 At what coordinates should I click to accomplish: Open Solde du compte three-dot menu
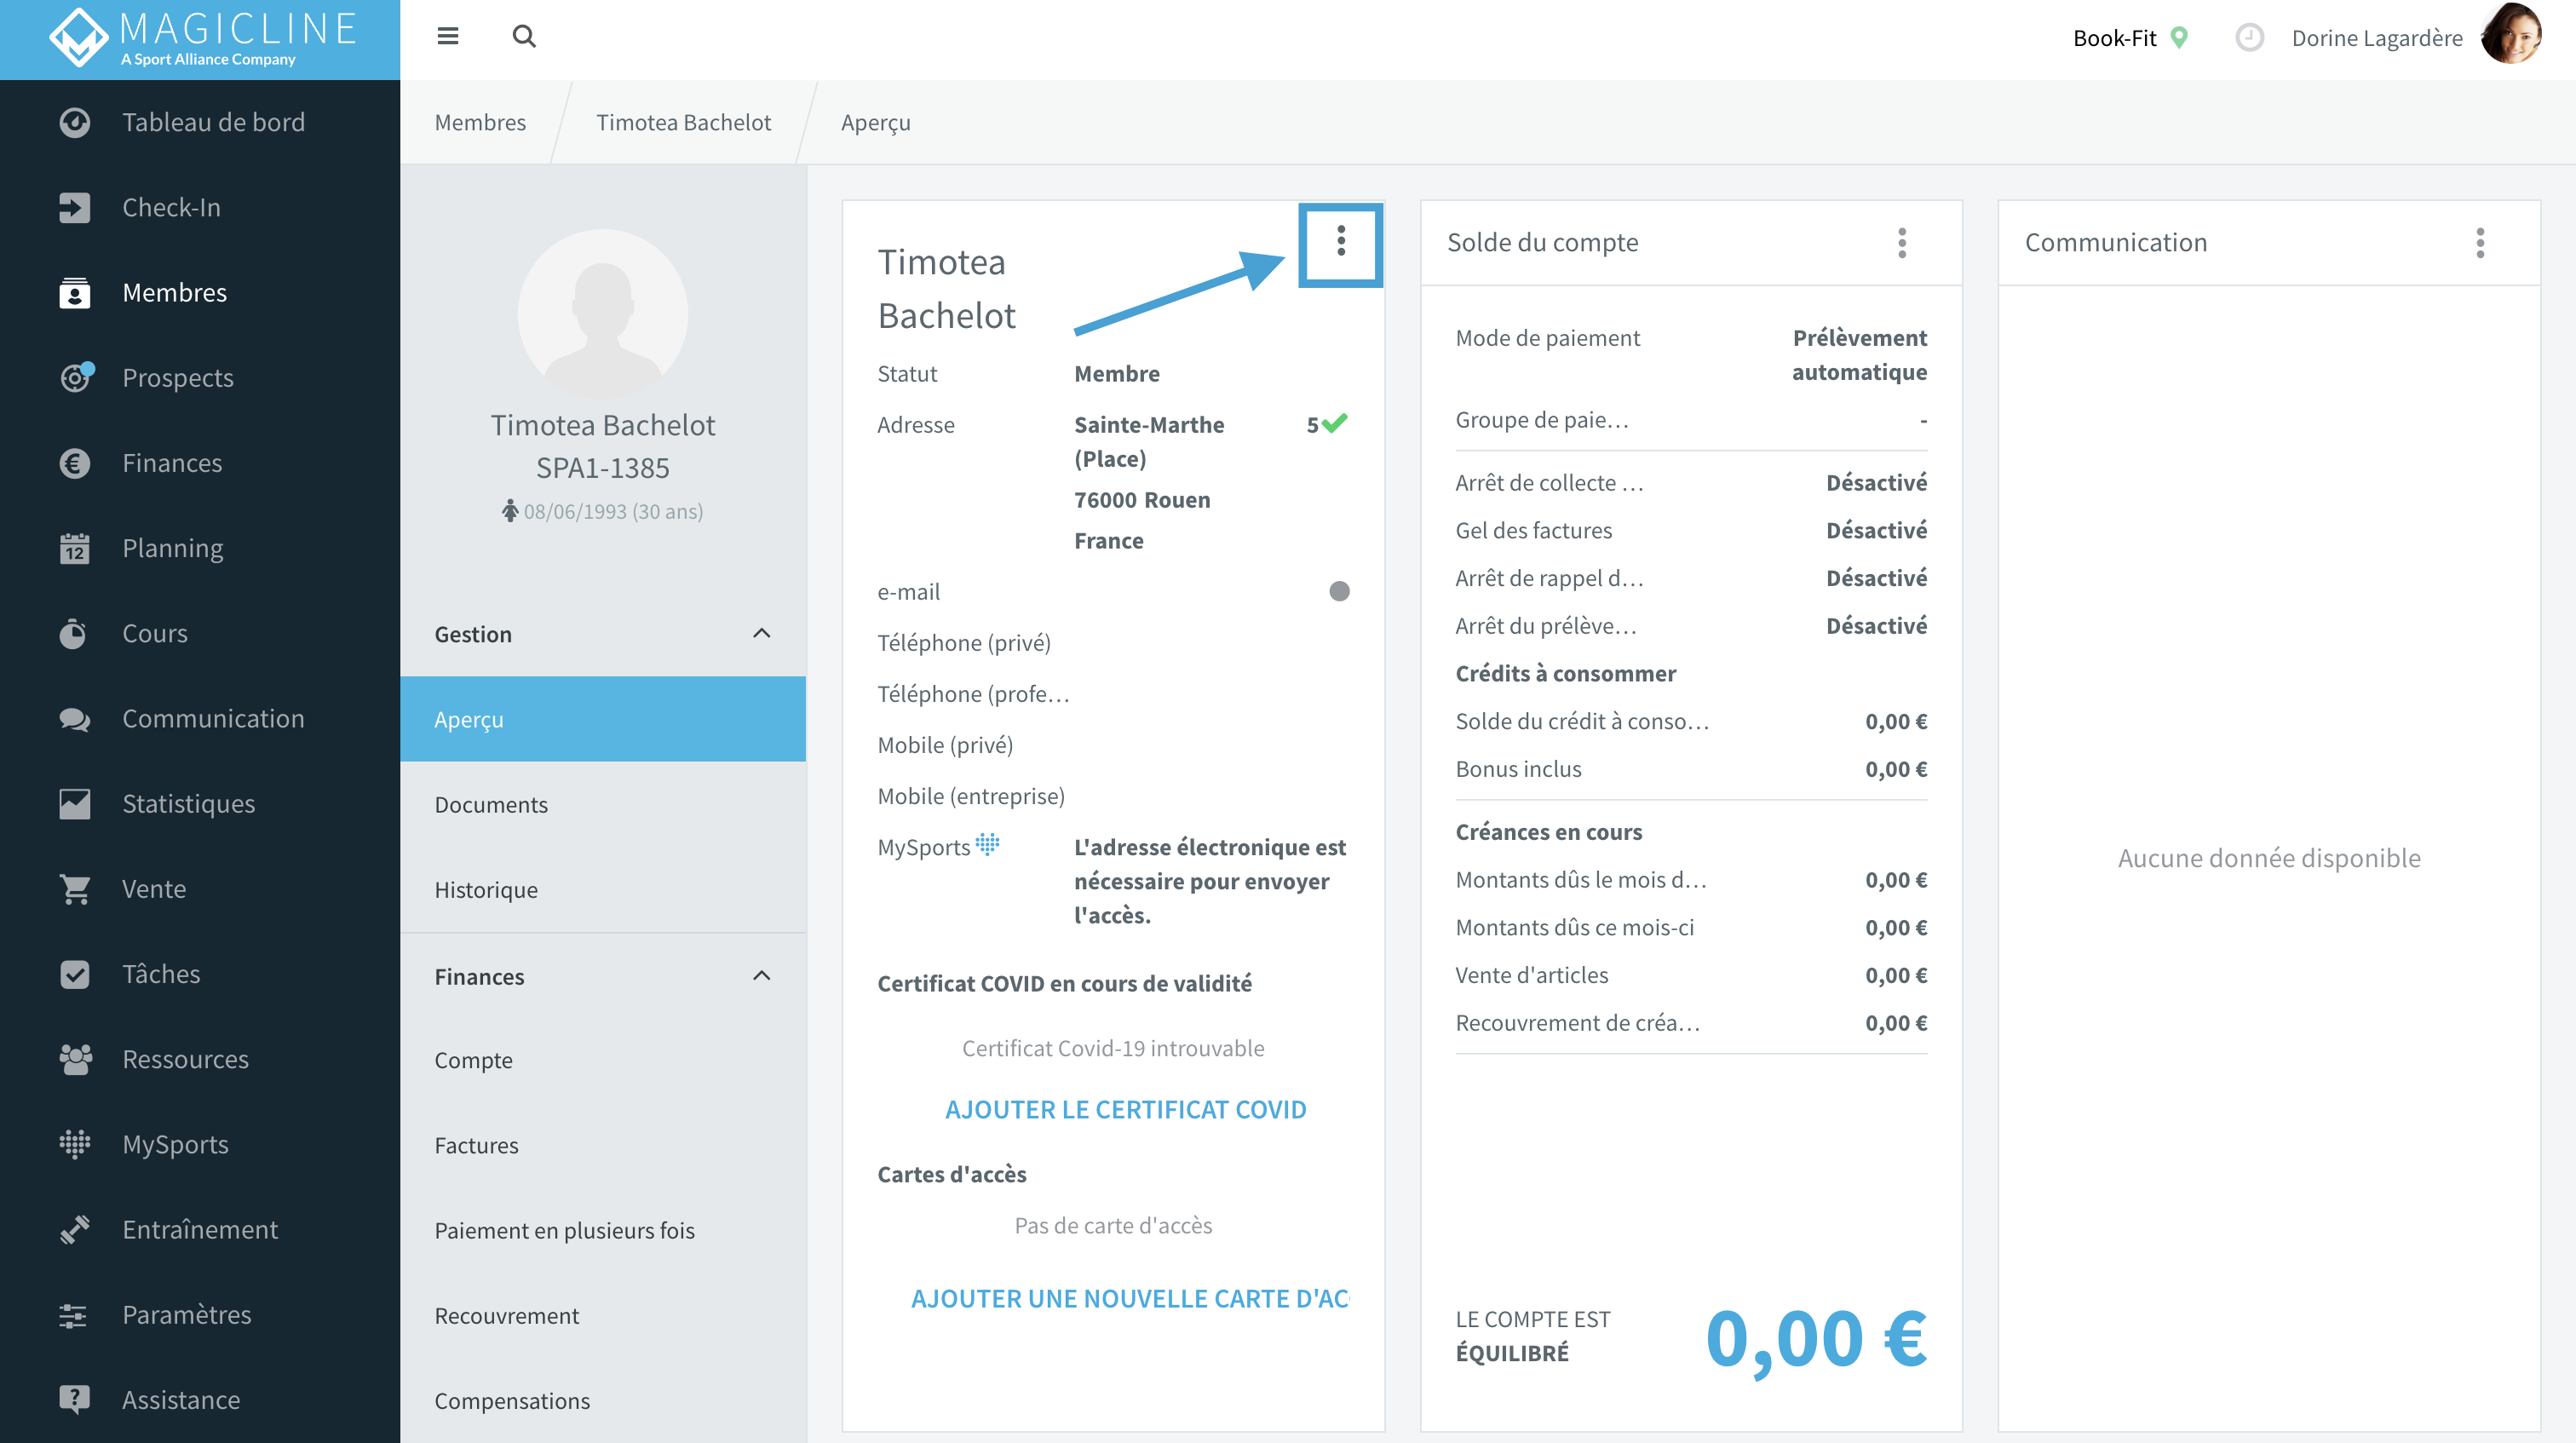[1902, 243]
